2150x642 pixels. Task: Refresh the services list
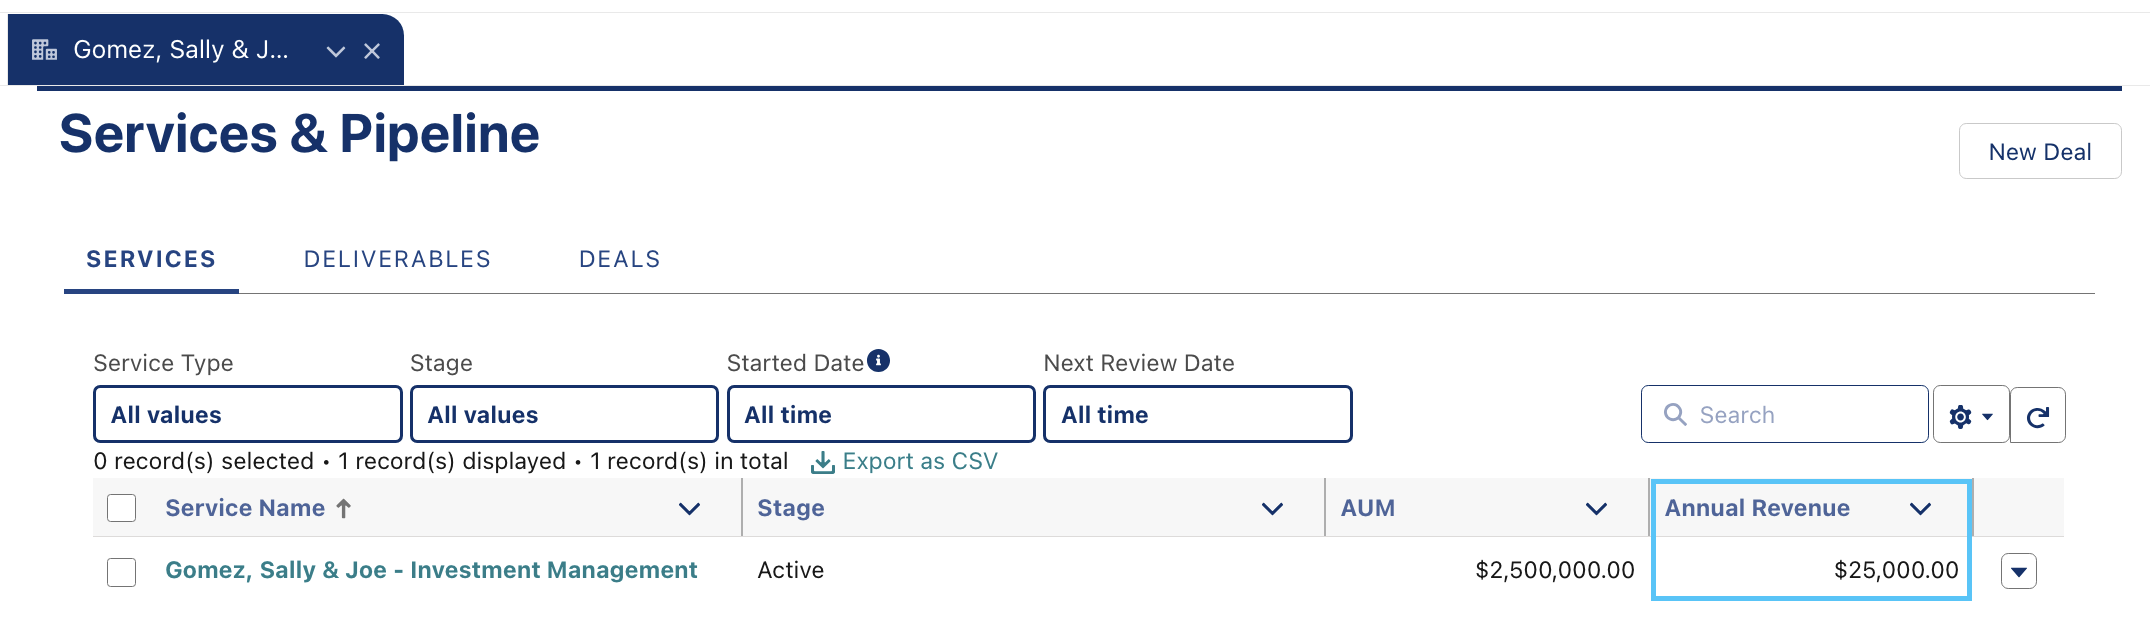coord(2038,415)
